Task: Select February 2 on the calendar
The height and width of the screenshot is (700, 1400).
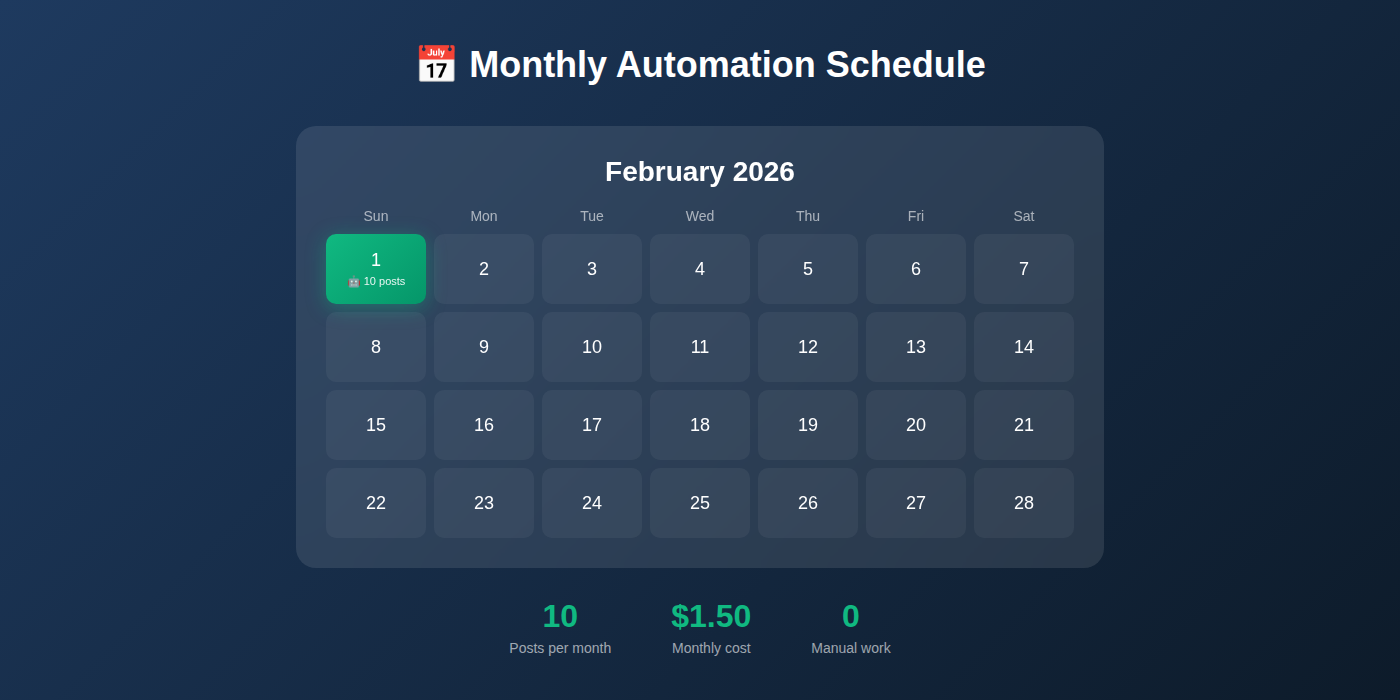Action: tap(484, 269)
